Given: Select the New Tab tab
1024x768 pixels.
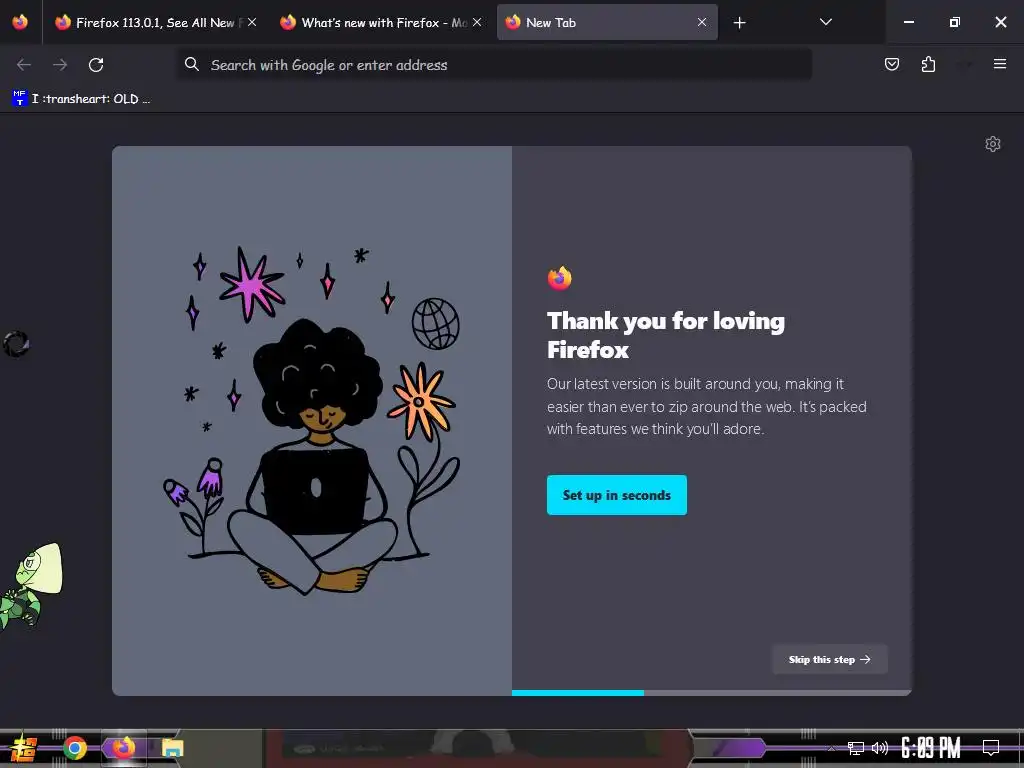Looking at the screenshot, I should [607, 22].
